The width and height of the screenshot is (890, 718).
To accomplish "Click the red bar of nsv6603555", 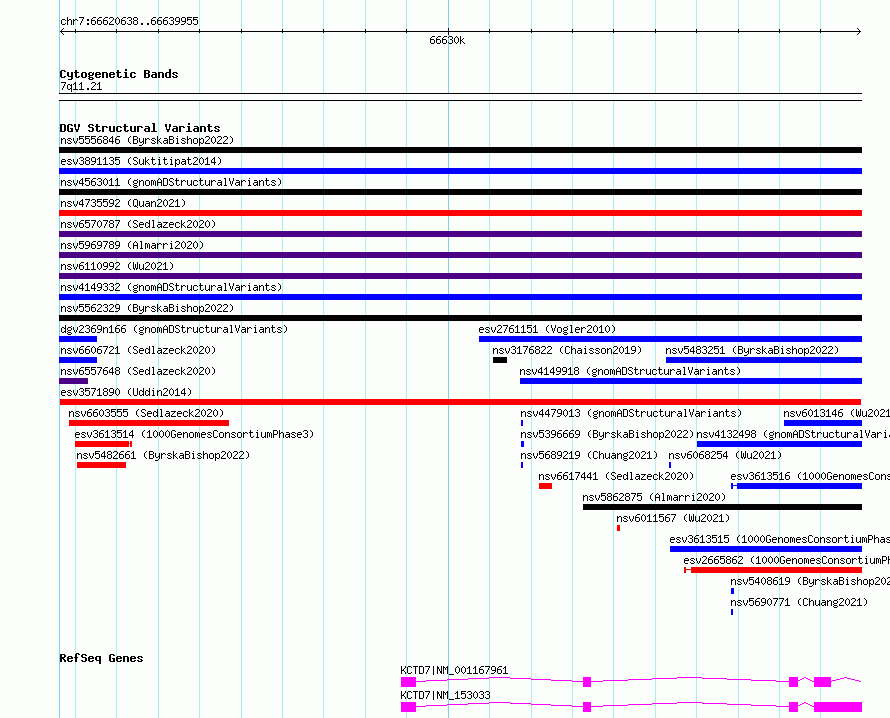I will (149, 423).
